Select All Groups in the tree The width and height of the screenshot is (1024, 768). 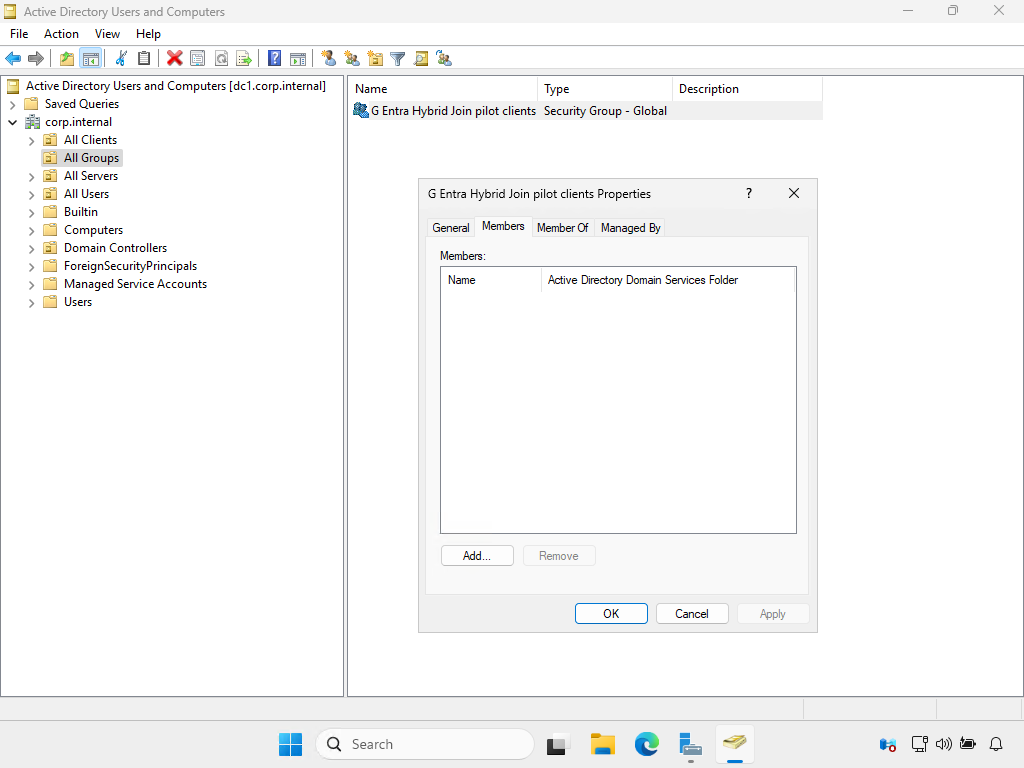click(91, 158)
